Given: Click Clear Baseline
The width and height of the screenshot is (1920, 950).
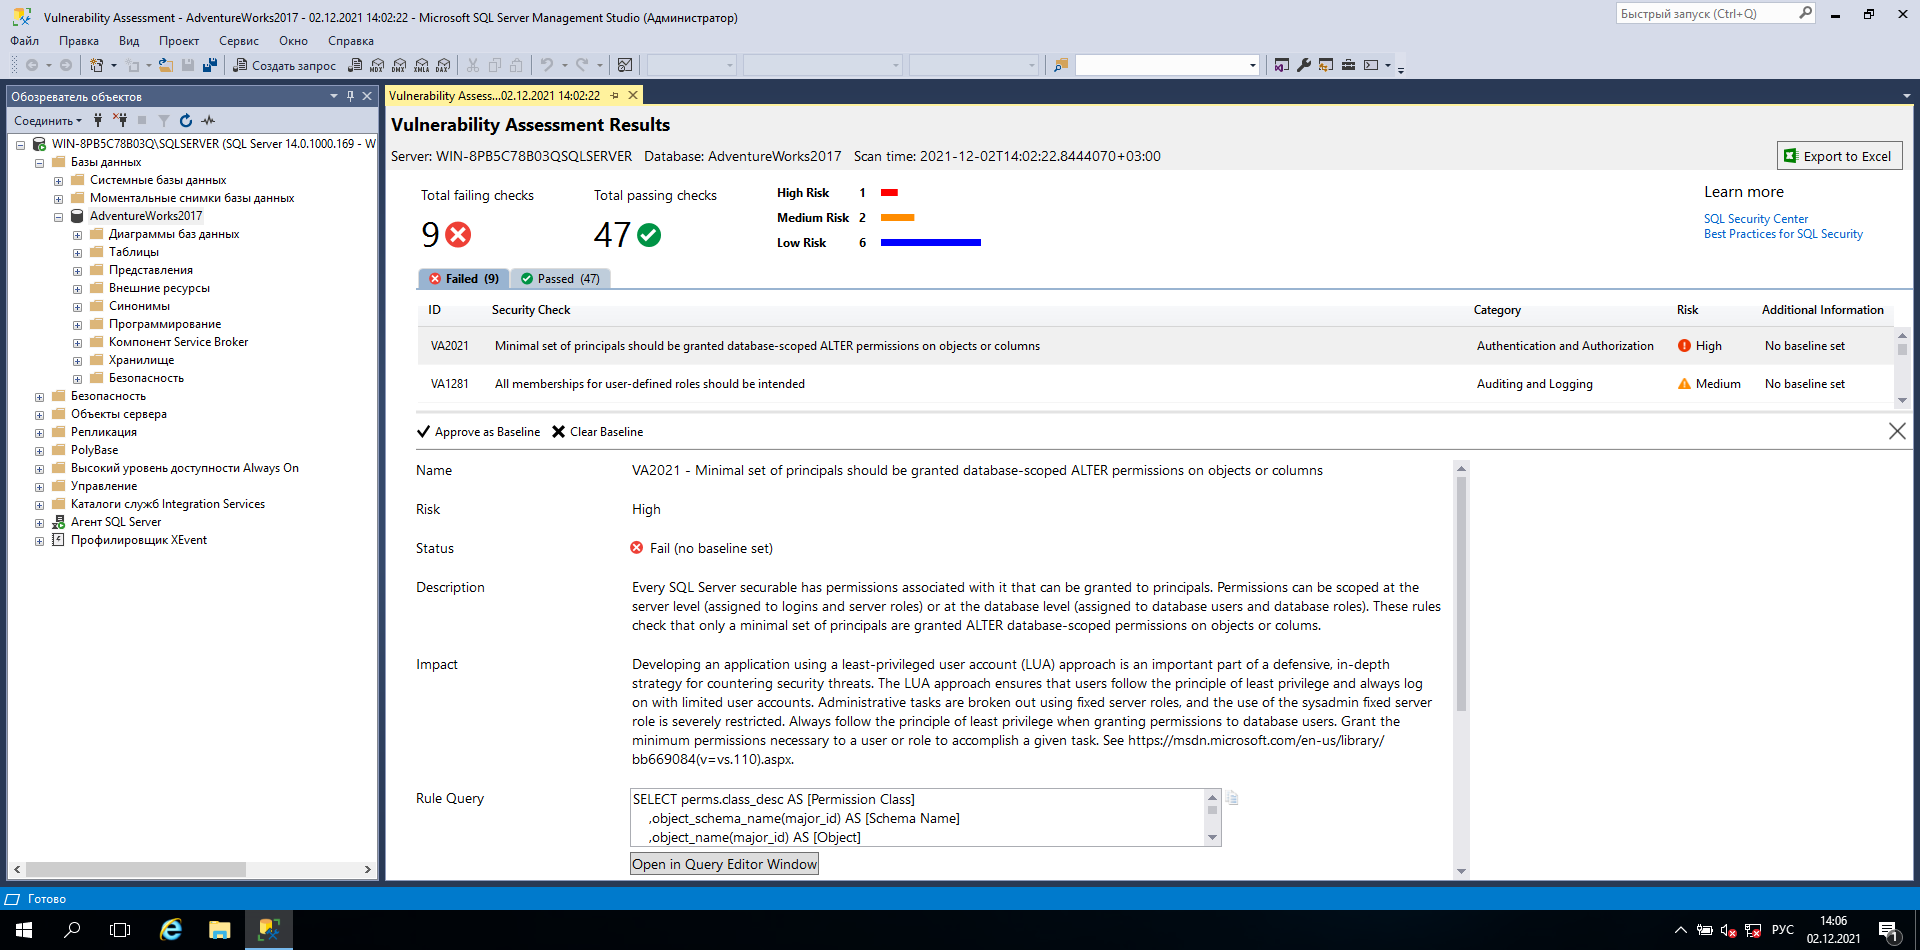Looking at the screenshot, I should [x=598, y=432].
